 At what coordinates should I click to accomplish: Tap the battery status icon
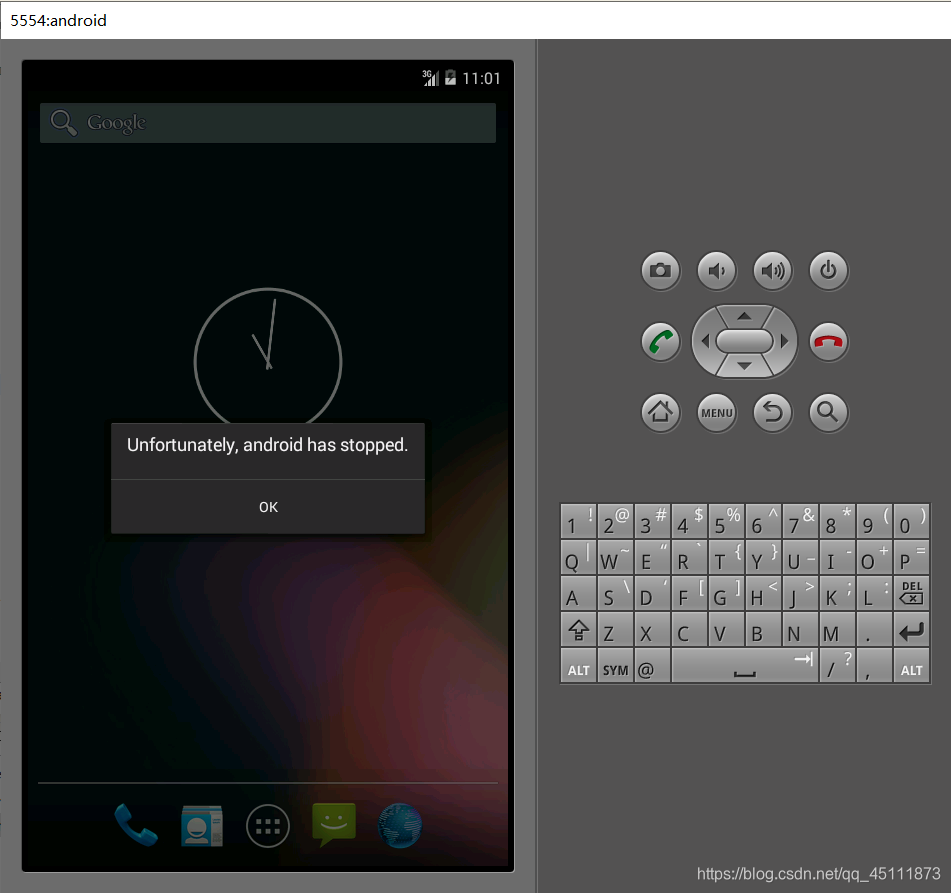[x=450, y=78]
